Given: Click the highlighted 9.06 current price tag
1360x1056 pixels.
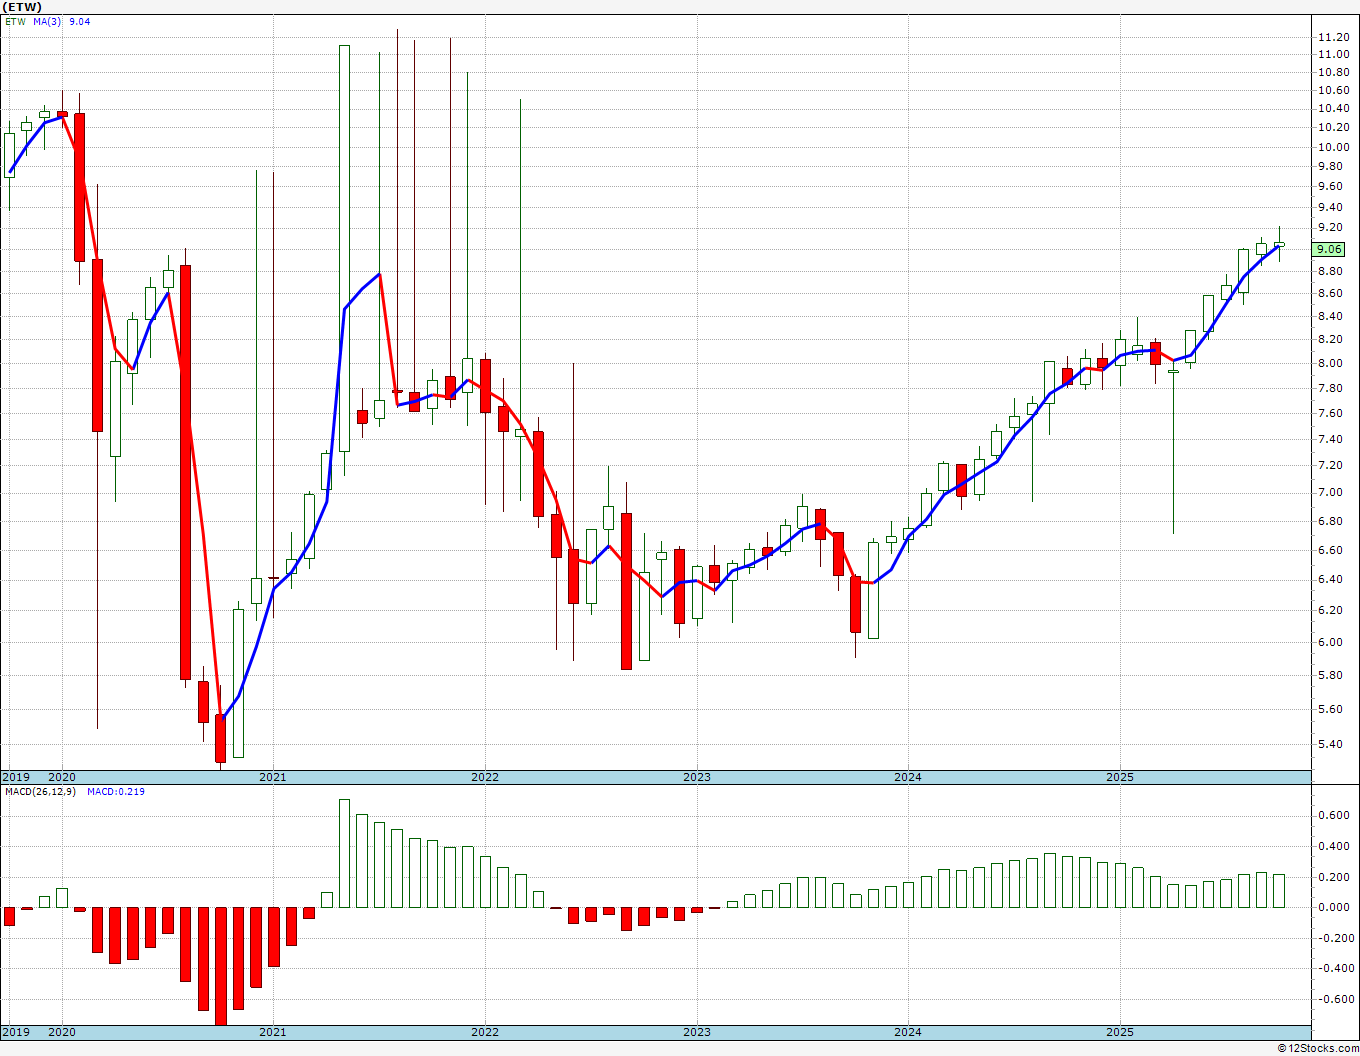Looking at the screenshot, I should (x=1329, y=249).
